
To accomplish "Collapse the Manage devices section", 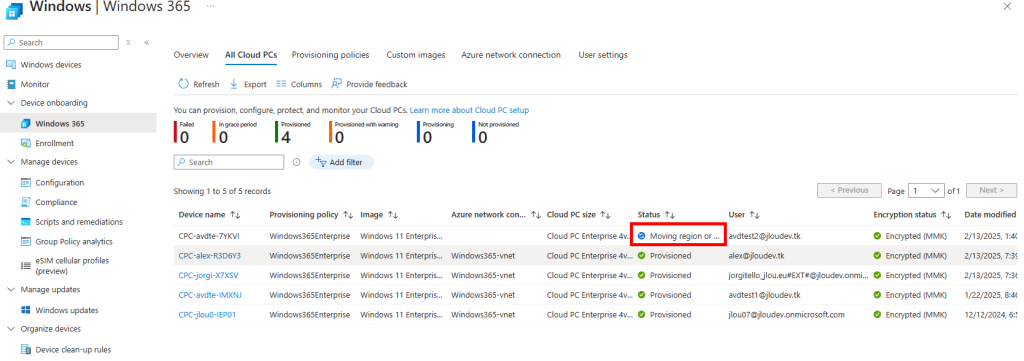I will coord(10,162).
